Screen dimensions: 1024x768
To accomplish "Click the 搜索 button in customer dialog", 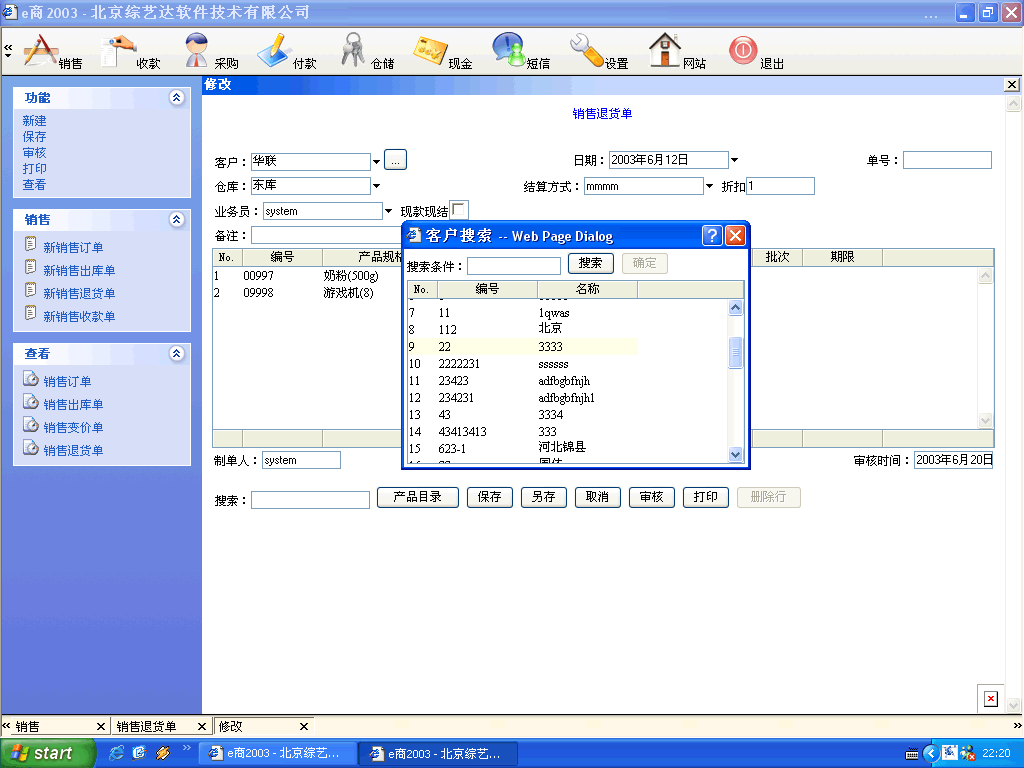I will tap(590, 263).
